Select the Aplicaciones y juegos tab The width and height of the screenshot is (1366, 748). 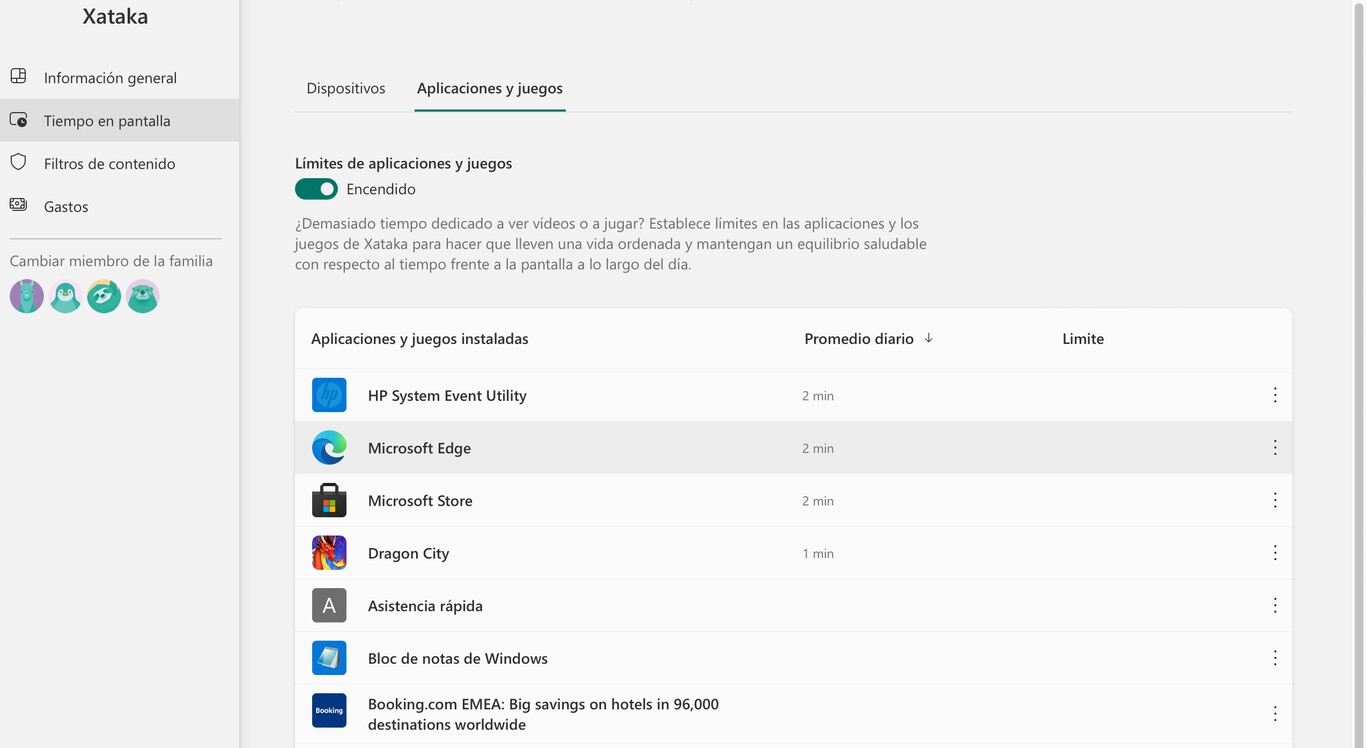pyautogui.click(x=490, y=88)
